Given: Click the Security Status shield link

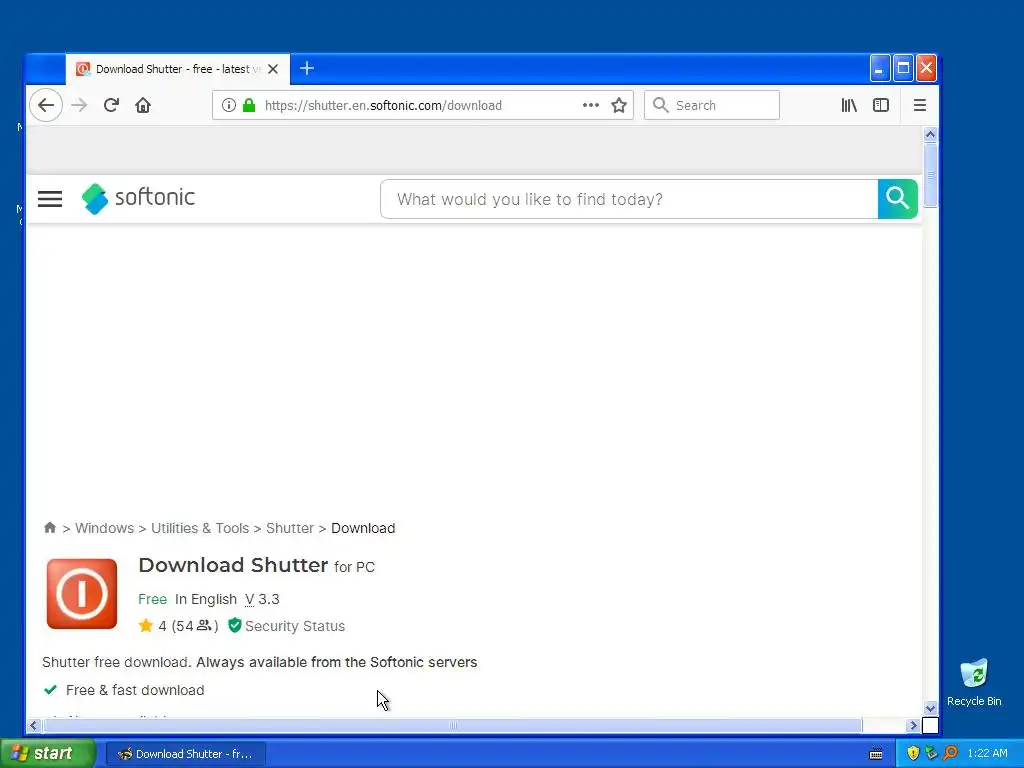Looking at the screenshot, I should (x=286, y=626).
